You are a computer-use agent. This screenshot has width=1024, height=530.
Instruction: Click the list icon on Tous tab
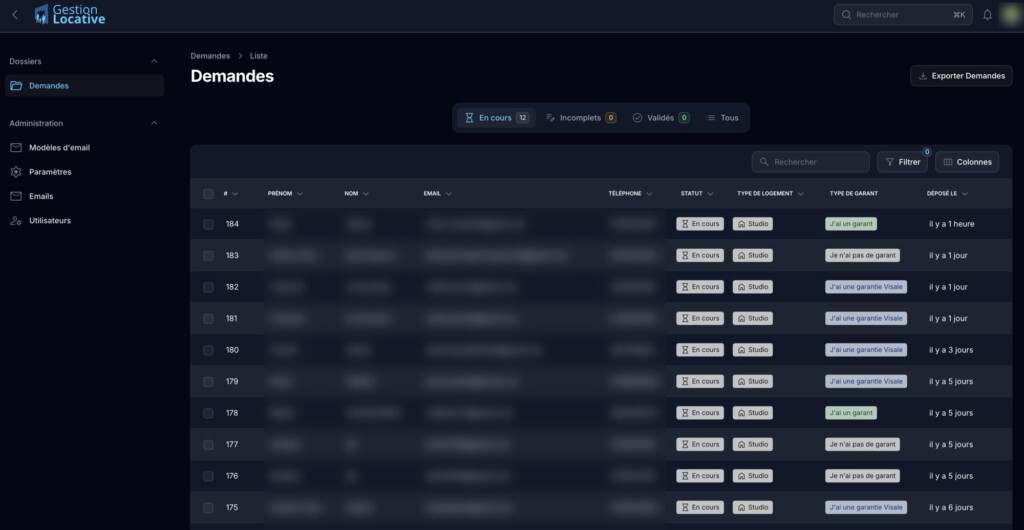[711, 118]
